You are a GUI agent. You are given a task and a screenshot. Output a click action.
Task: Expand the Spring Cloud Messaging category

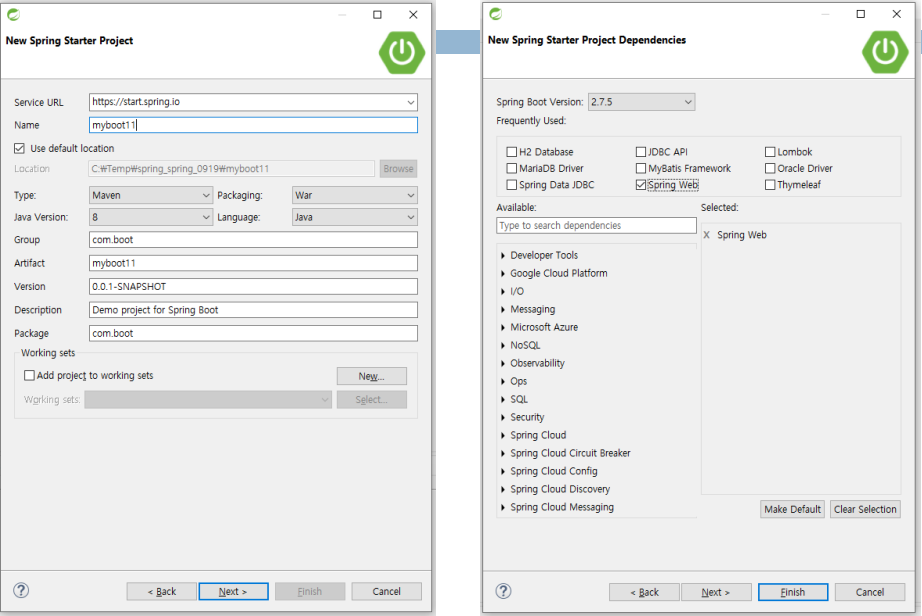[503, 507]
